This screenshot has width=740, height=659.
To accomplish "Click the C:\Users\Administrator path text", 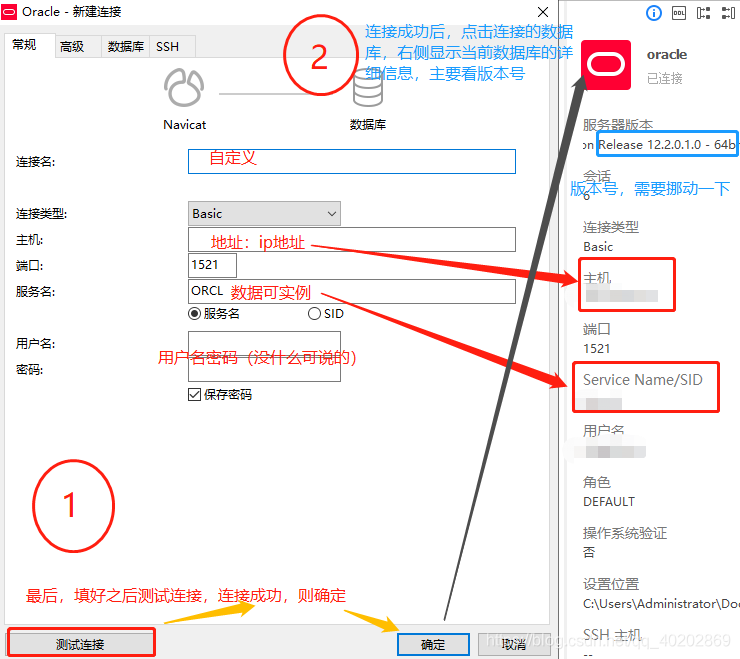I will (x=661, y=603).
